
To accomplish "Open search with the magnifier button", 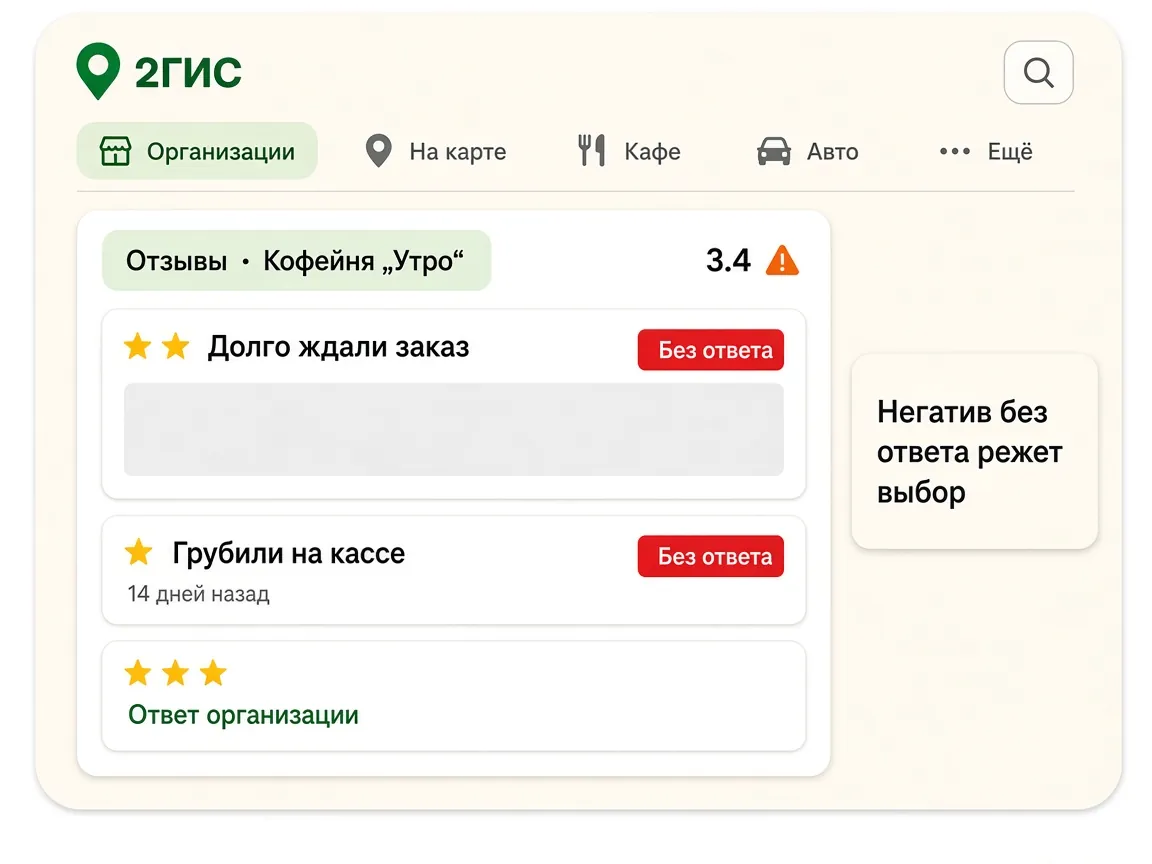I will point(1038,72).
